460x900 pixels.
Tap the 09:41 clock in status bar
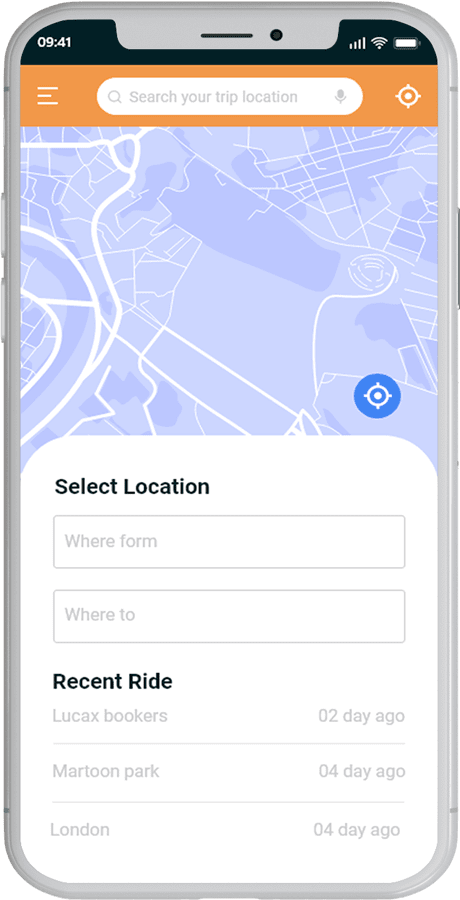coord(54,42)
